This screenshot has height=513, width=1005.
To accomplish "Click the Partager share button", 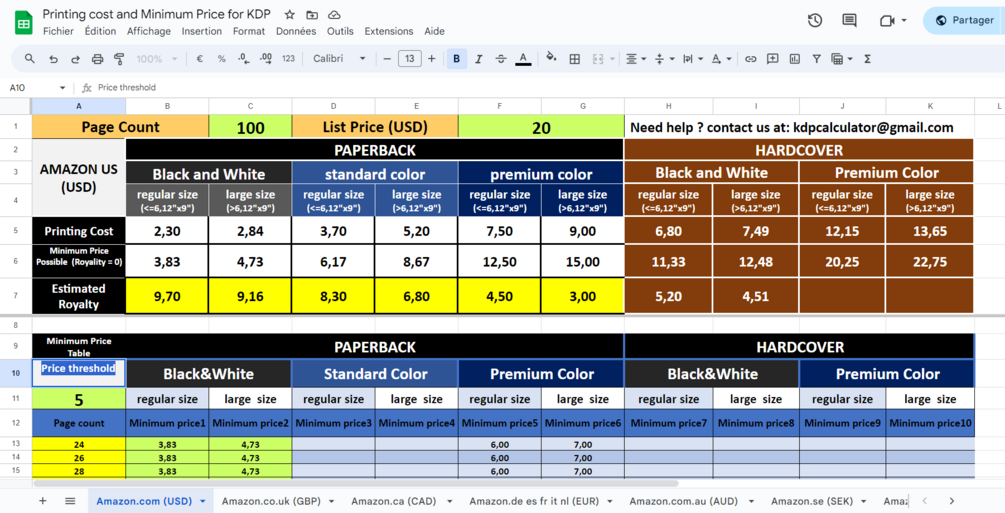I will tap(964, 21).
